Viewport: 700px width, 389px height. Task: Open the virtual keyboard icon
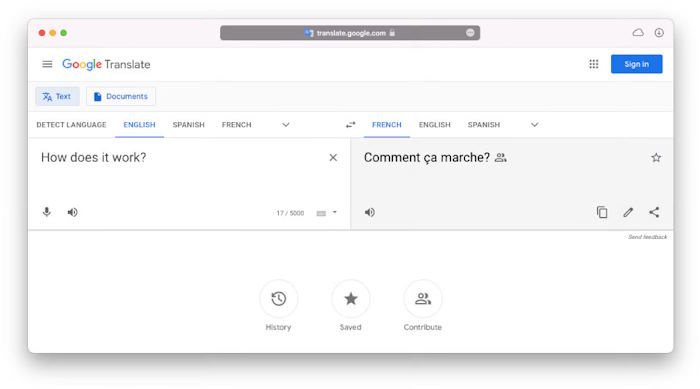321,213
